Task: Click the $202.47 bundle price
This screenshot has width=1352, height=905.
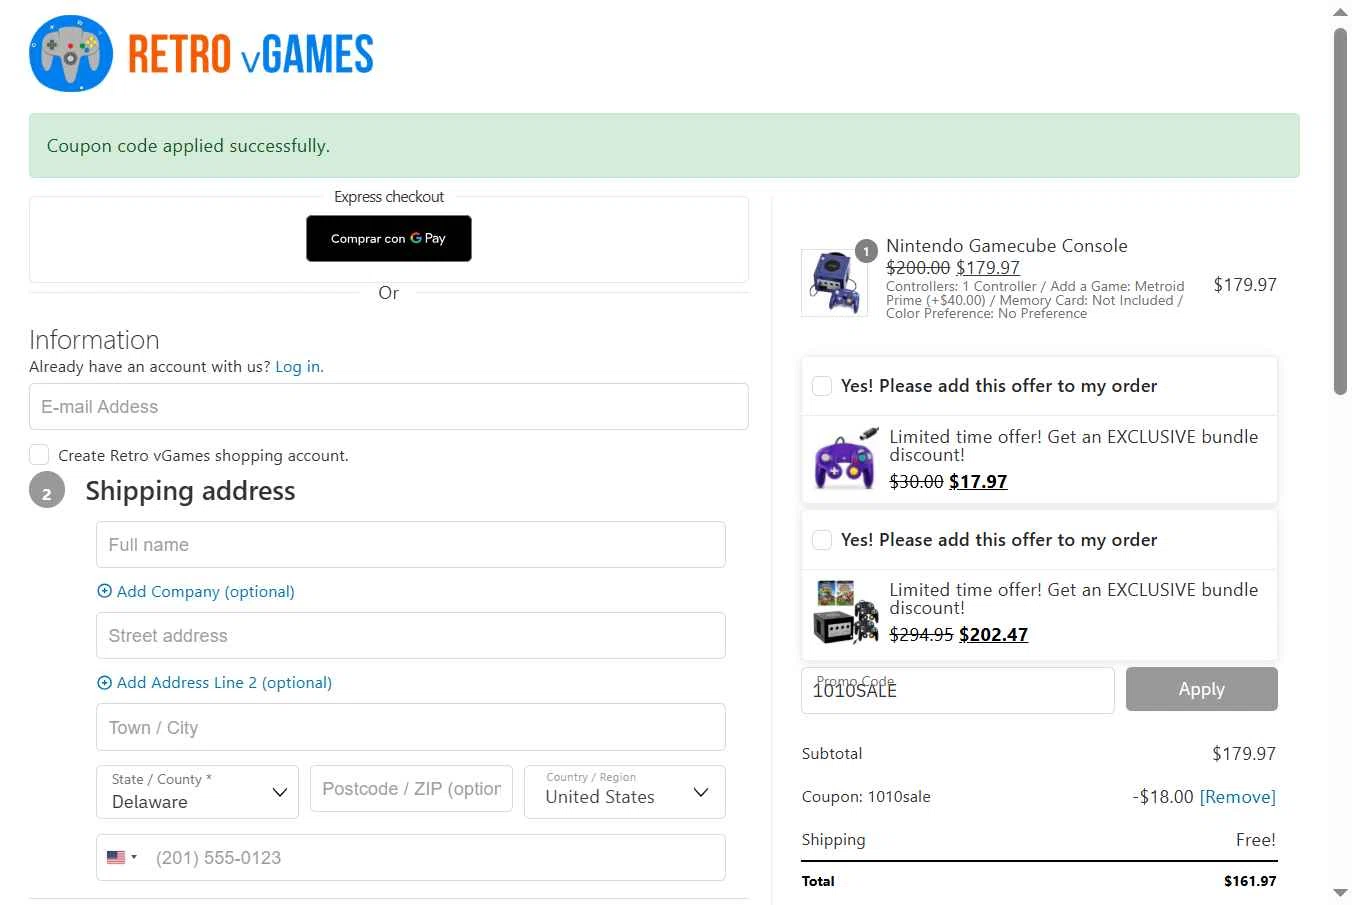Action: coord(993,634)
